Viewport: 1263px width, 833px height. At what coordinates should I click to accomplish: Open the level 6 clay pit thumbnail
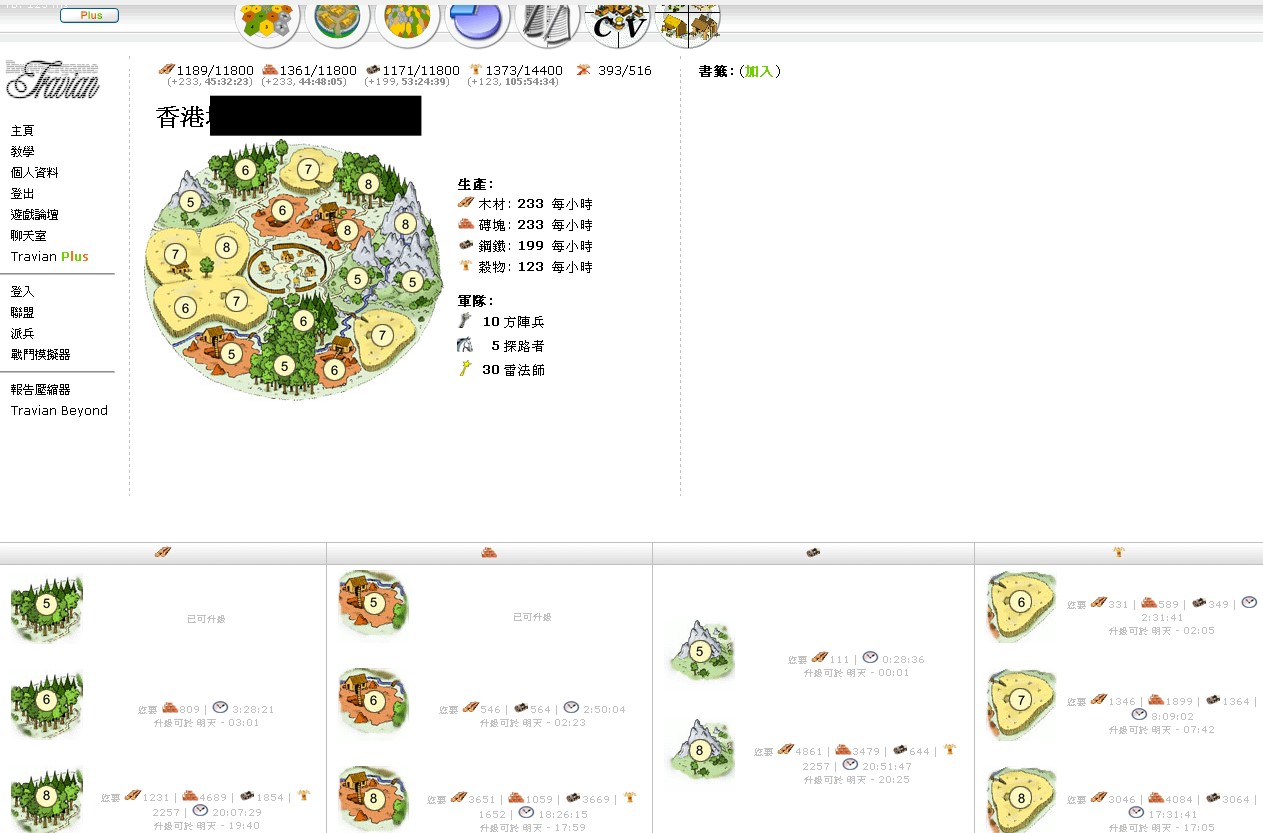coord(374,701)
